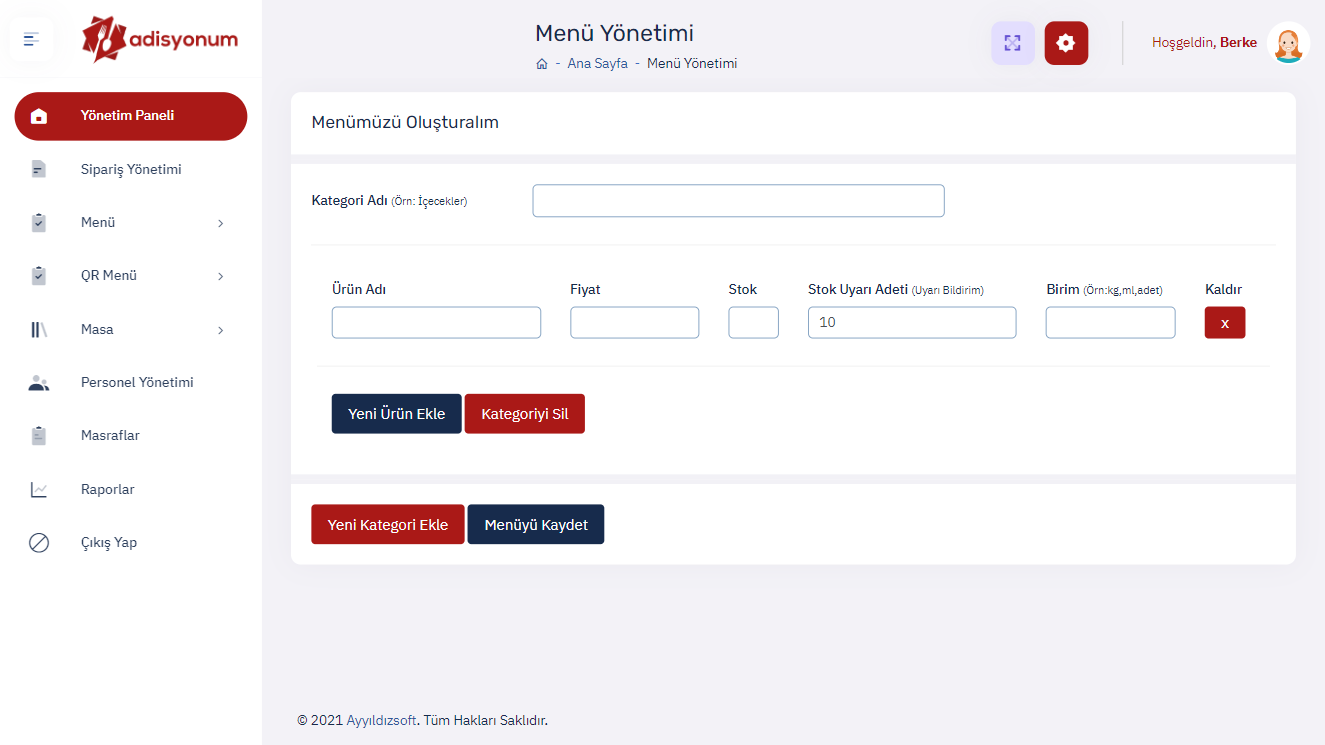Expand the Masa sidebar submenu
This screenshot has width=1325, height=745.
coord(220,330)
